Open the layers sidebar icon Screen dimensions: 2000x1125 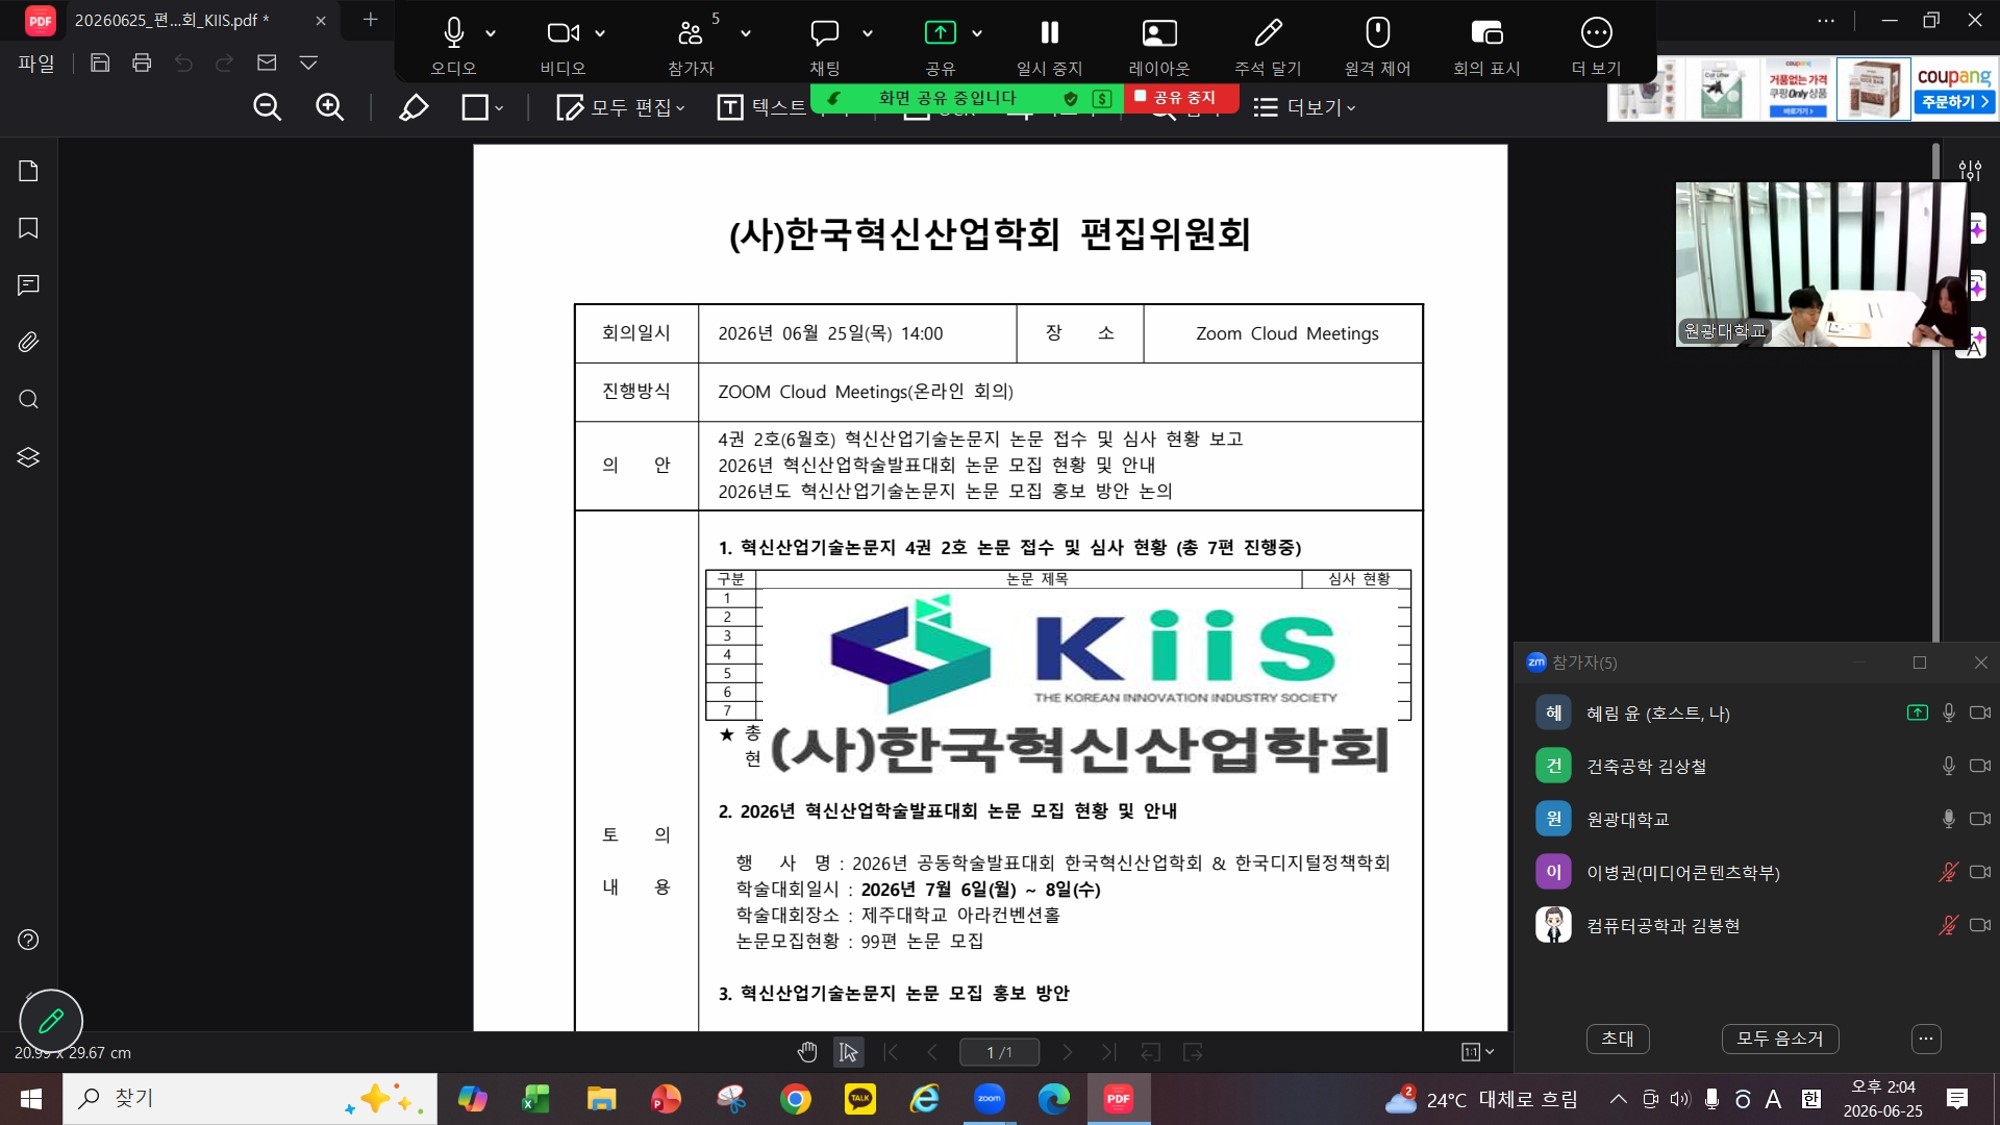28,457
